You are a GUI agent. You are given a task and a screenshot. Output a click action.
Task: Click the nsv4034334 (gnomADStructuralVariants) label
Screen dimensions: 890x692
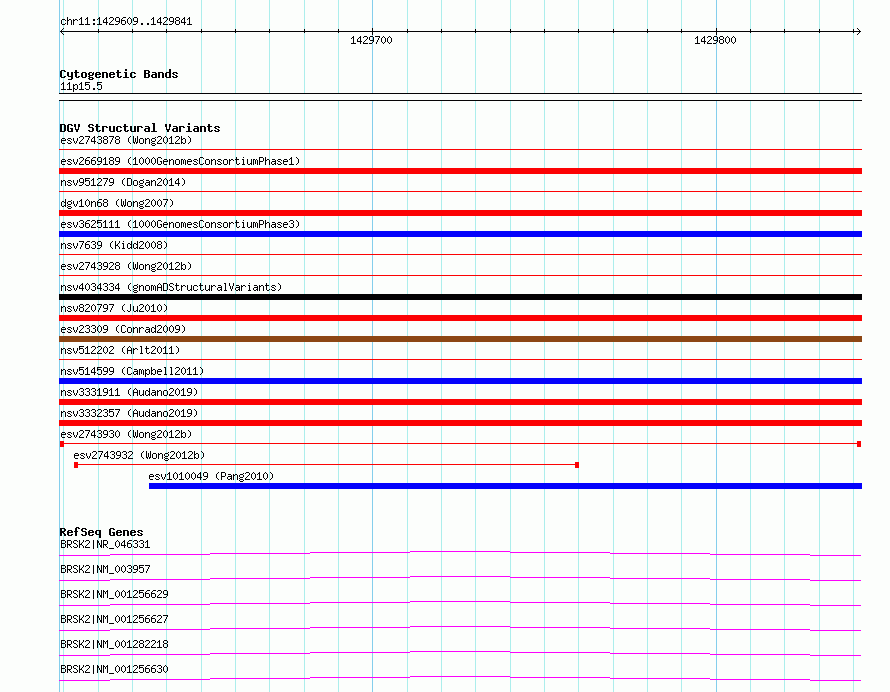pos(171,287)
